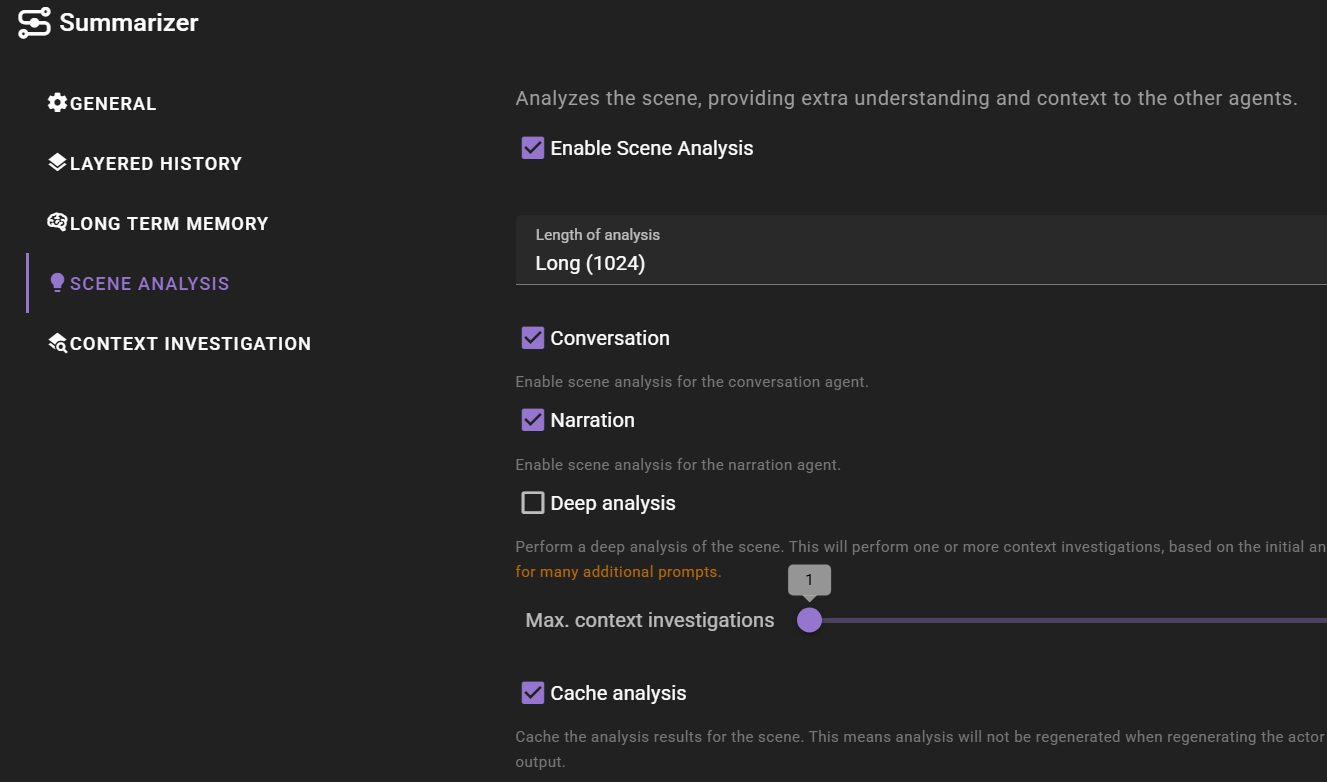Click the lightbulb icon beside Scene Analysis
Viewport: 1327px width, 782px height.
tap(57, 283)
